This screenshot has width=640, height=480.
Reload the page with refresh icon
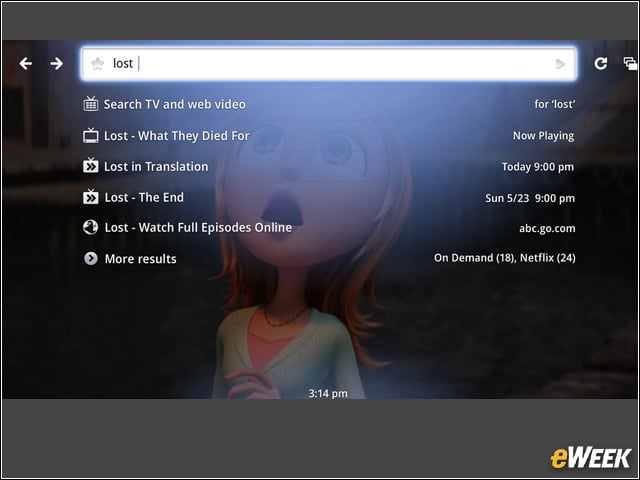[600, 63]
